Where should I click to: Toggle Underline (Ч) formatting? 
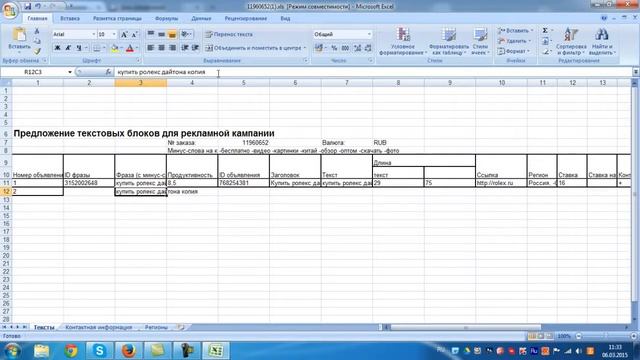point(79,48)
